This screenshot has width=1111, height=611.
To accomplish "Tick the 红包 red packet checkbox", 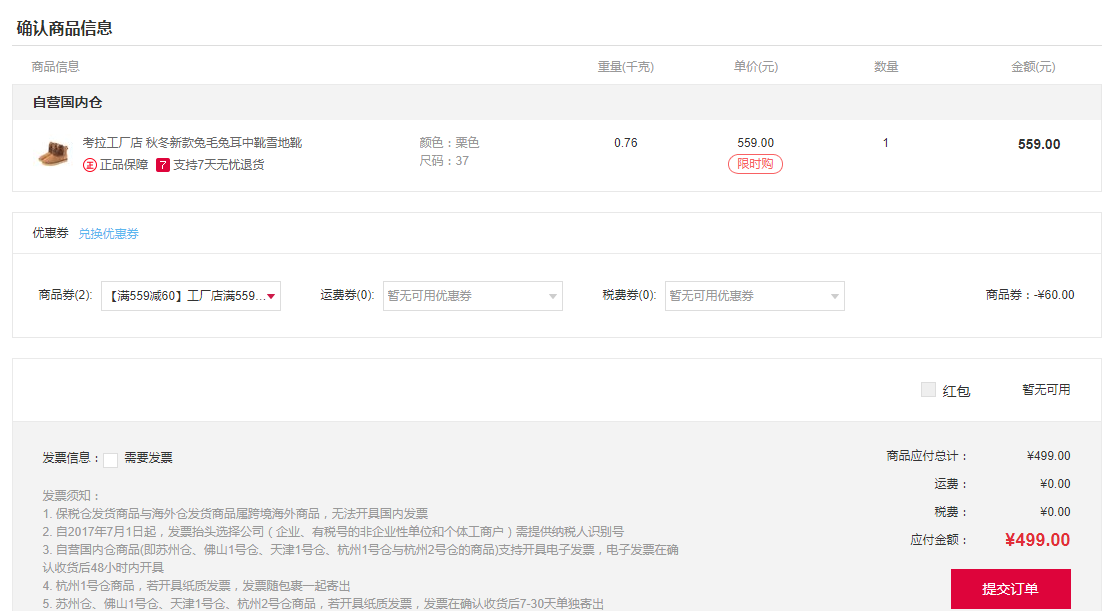I will (x=928, y=389).
